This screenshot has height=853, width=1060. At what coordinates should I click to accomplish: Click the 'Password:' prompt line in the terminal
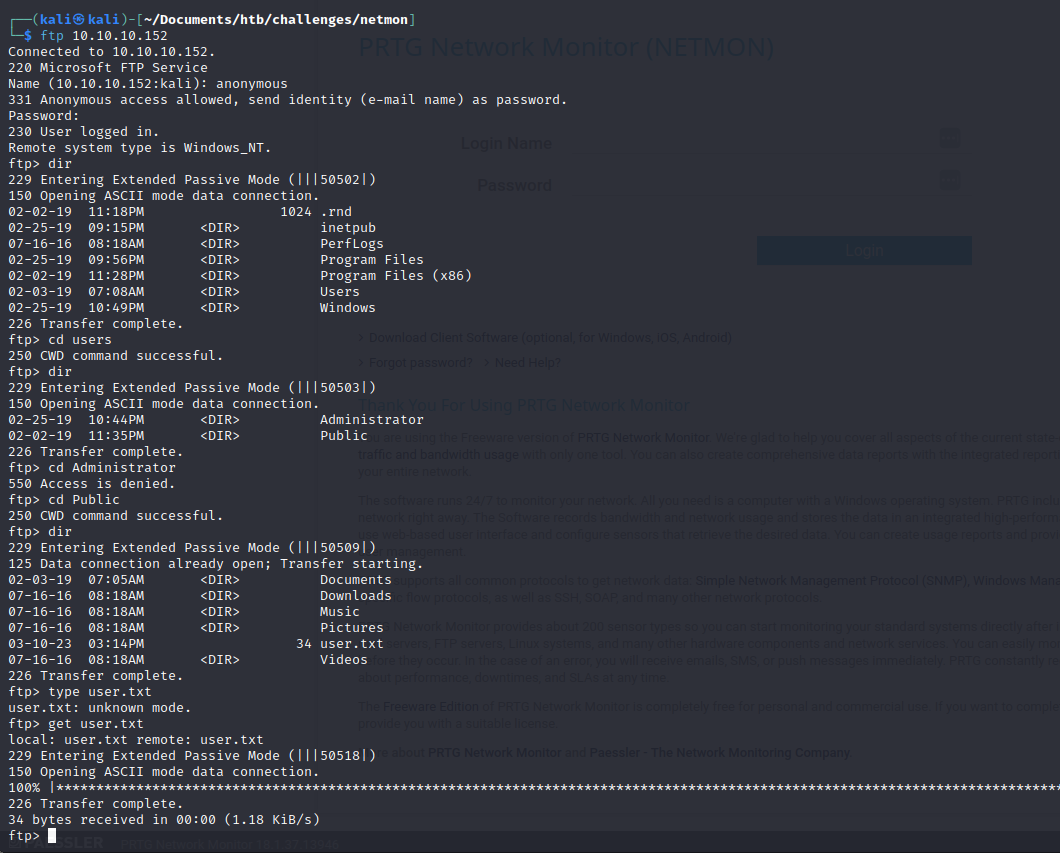(44, 116)
